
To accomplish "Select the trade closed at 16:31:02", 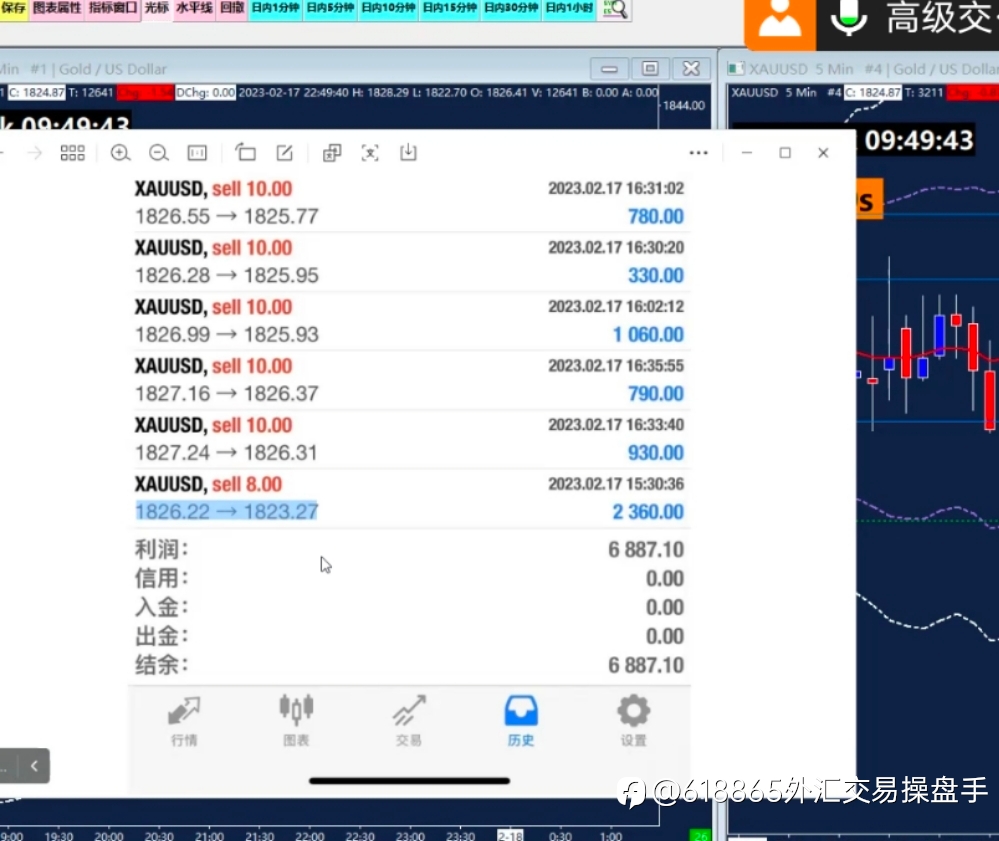I will [x=409, y=203].
